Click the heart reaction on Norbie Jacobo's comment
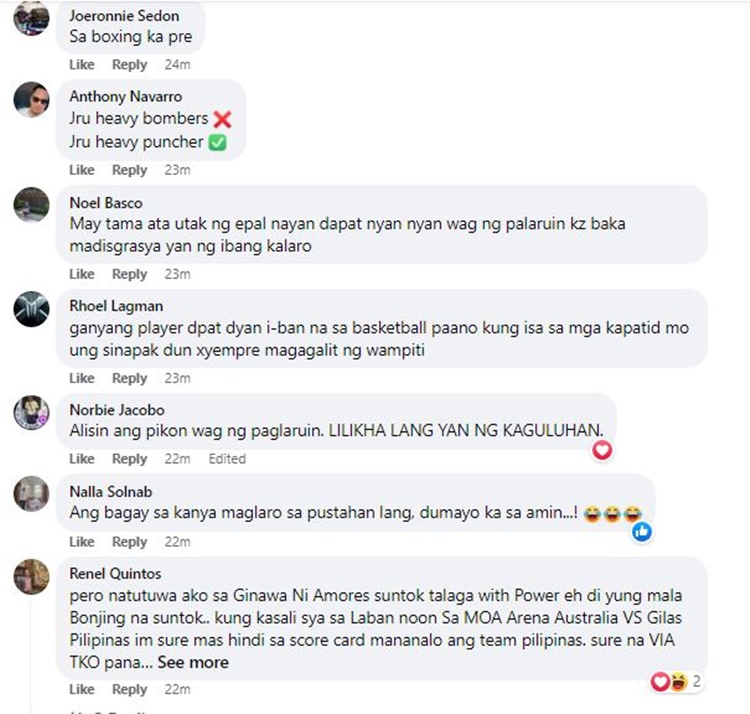This screenshot has width=750, height=714. point(602,450)
